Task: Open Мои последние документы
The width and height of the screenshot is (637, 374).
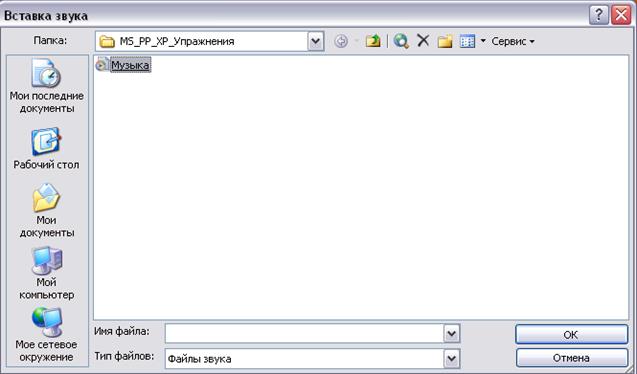Action: (x=46, y=86)
